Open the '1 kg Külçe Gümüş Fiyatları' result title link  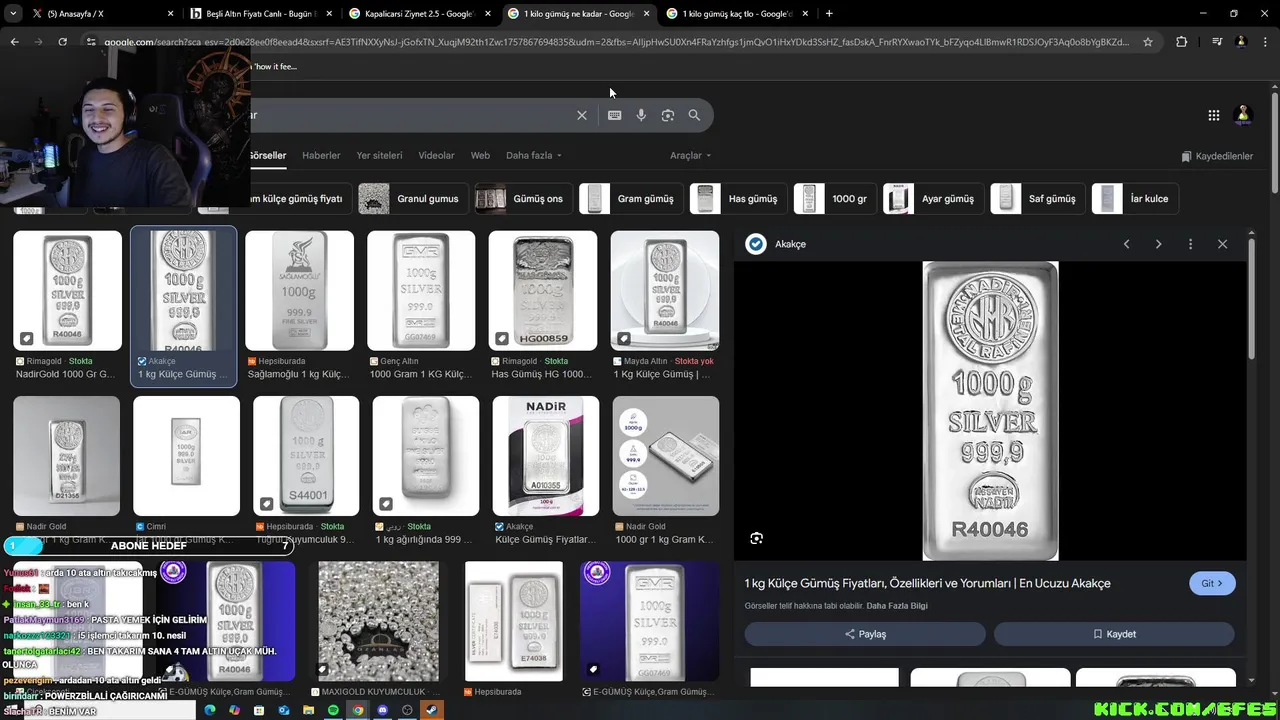927,583
